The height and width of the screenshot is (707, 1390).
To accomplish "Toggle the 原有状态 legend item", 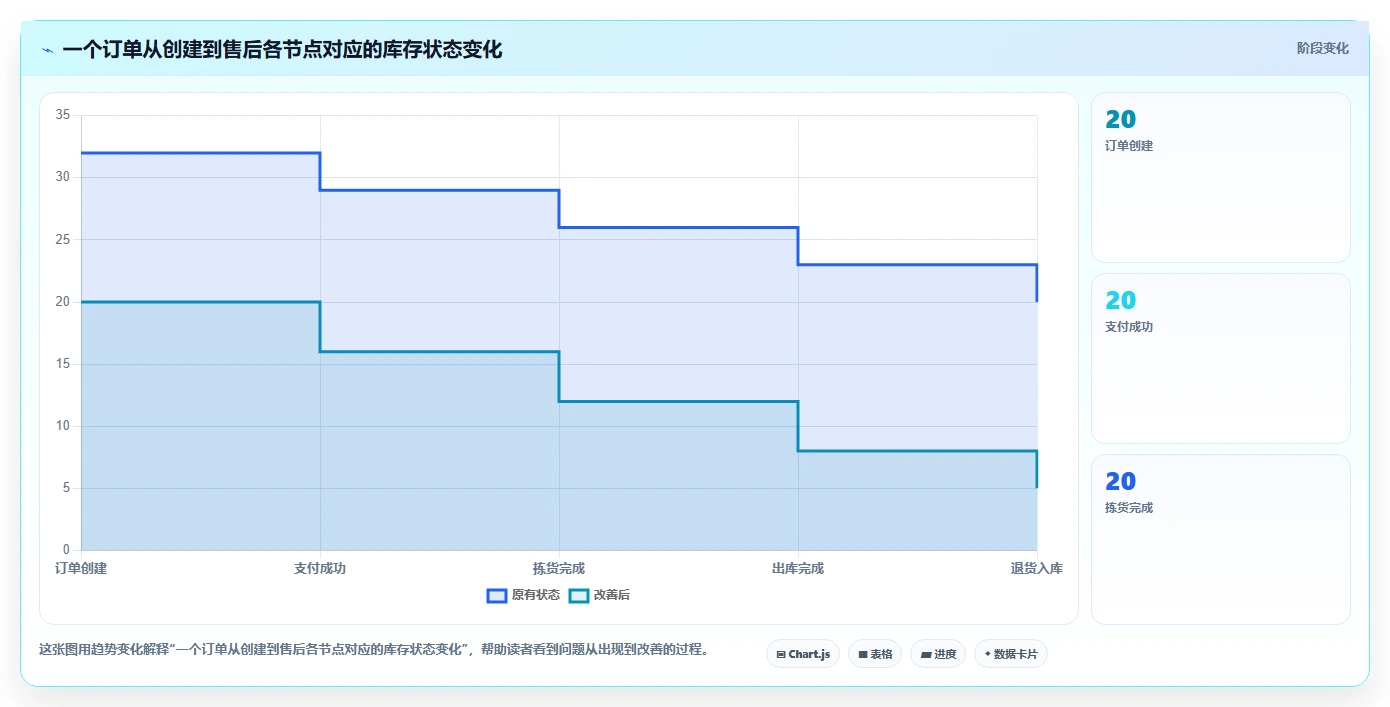I will tap(523, 595).
